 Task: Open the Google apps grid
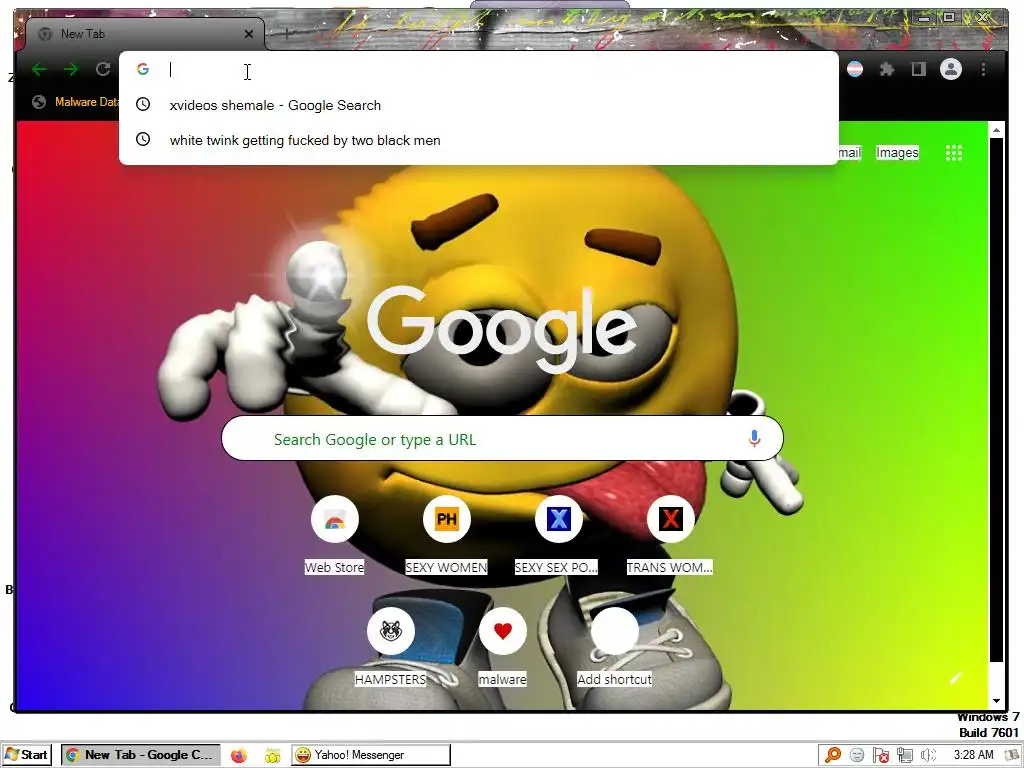point(954,153)
